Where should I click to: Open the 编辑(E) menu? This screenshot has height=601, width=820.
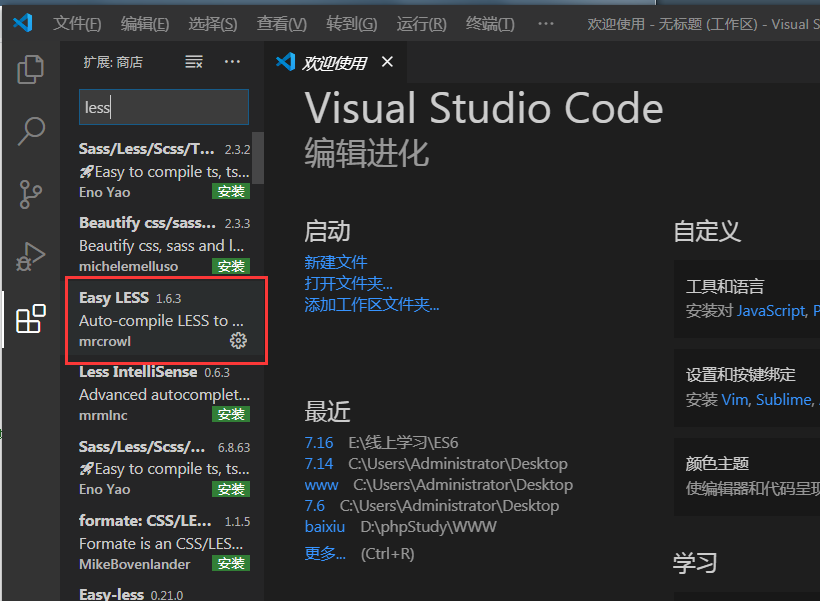pos(145,24)
